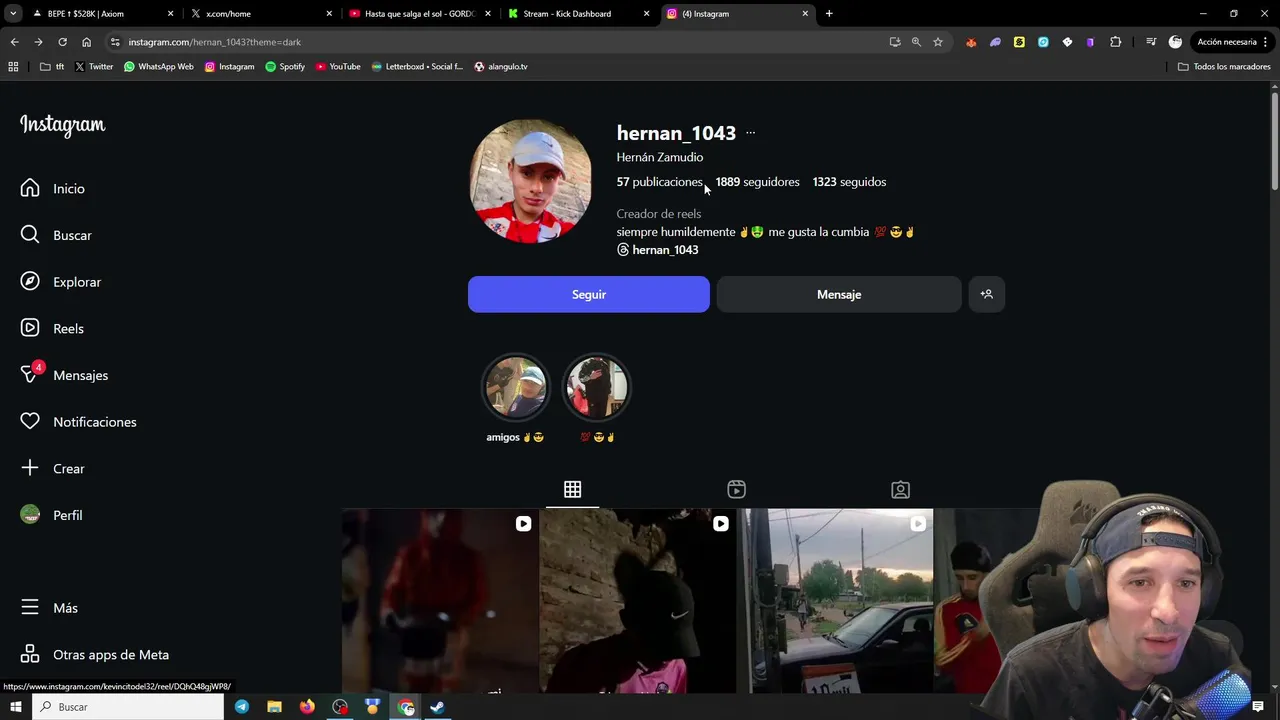Bookmark this page with star icon
Image resolution: width=1280 pixels, height=720 pixels.
(x=938, y=42)
